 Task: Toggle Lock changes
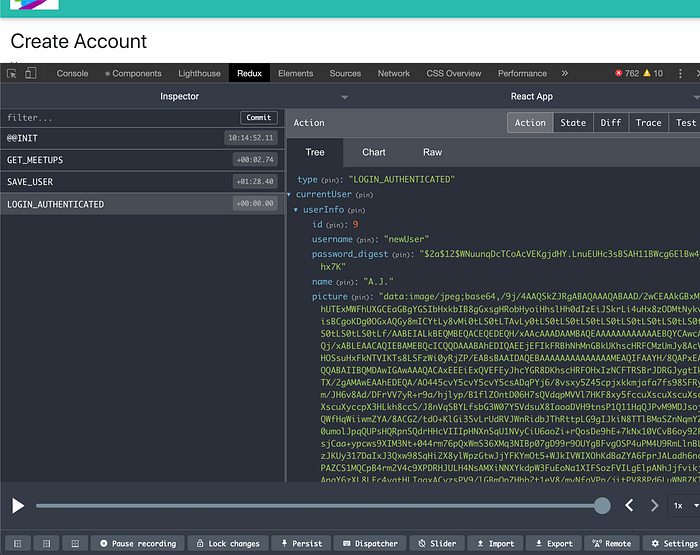pyautogui.click(x=228, y=543)
